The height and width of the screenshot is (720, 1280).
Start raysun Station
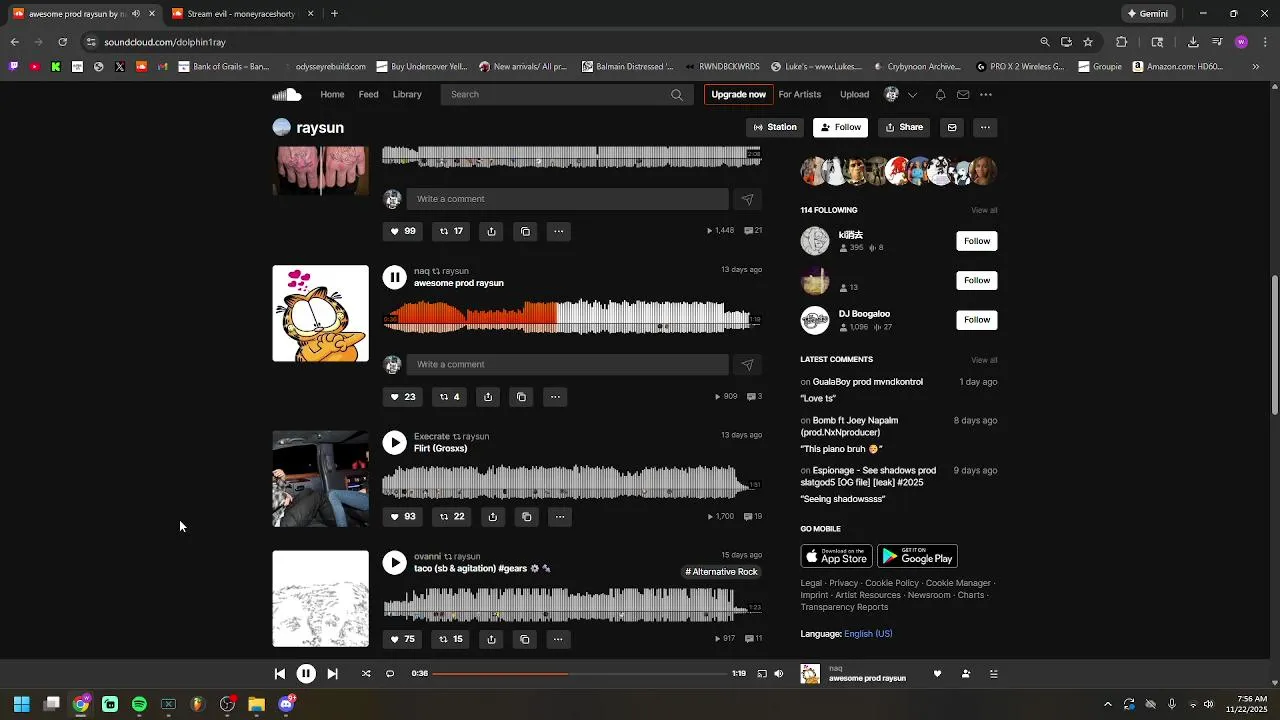point(775,127)
